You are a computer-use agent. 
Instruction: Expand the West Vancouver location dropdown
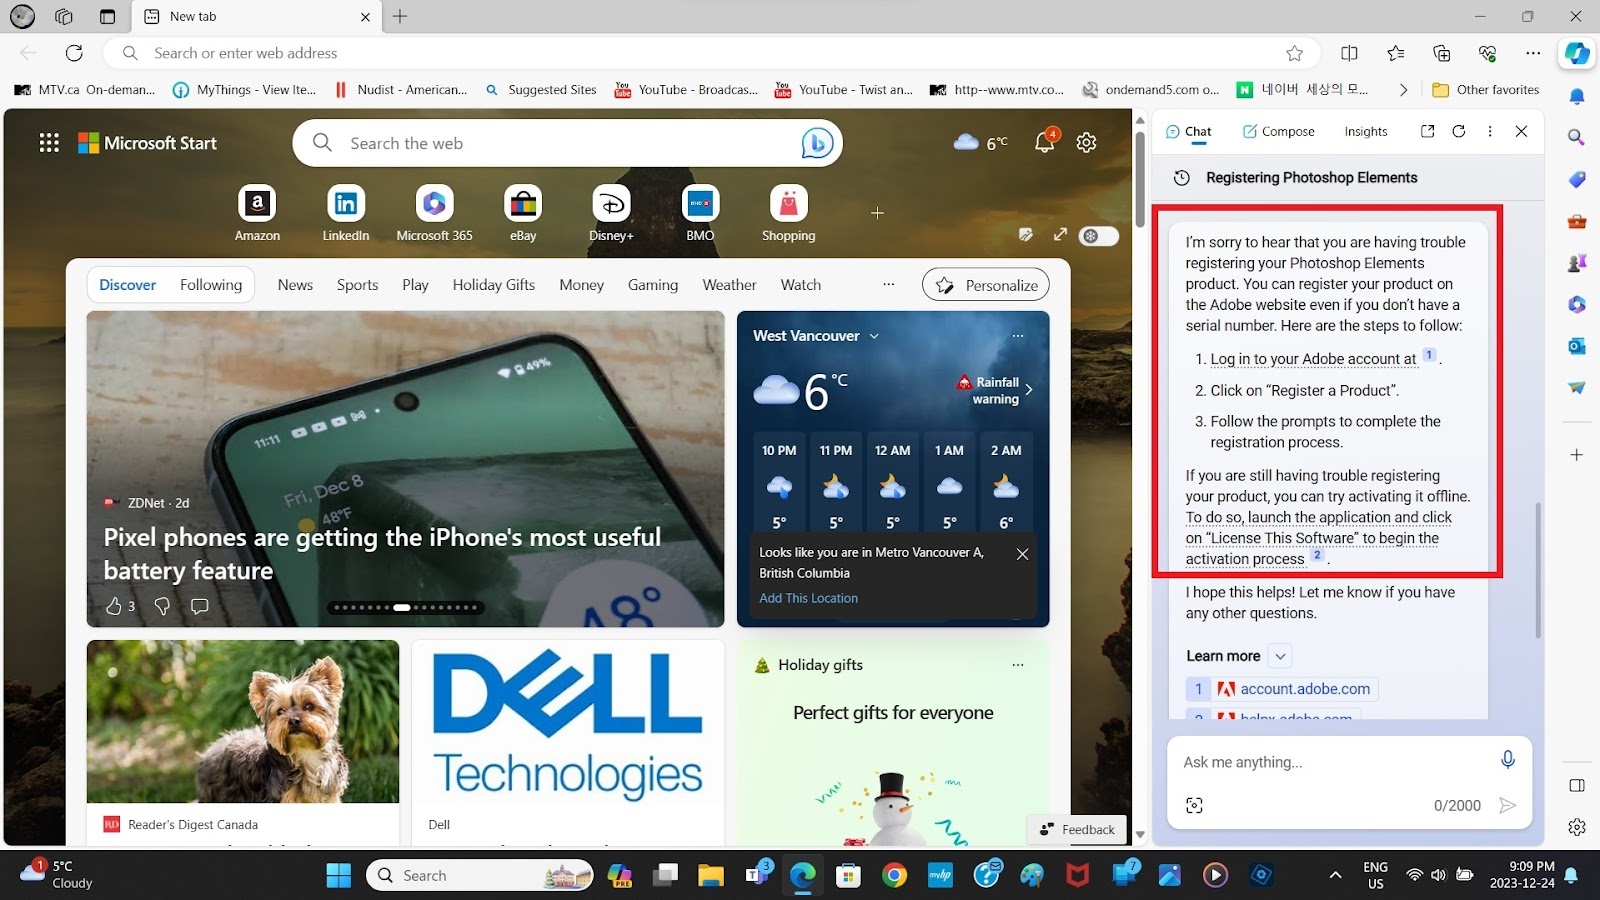tap(874, 336)
